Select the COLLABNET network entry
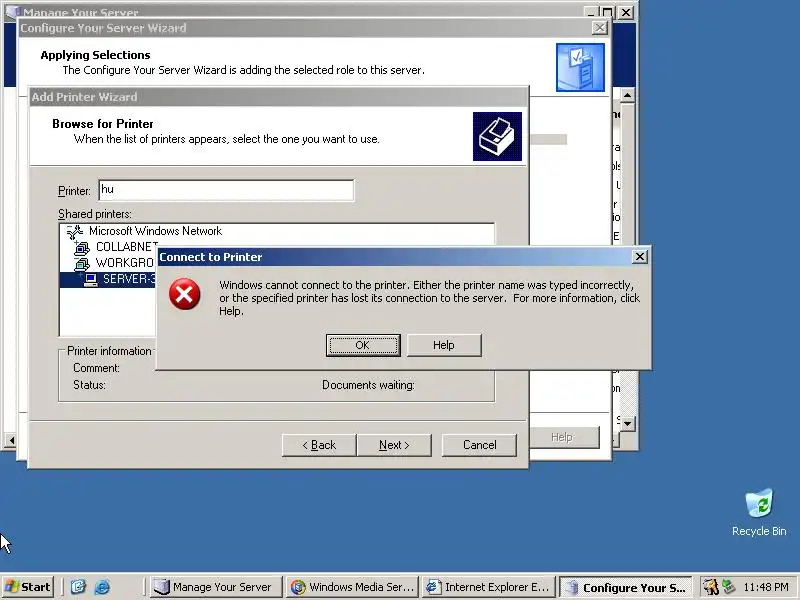Image resolution: width=800 pixels, height=600 pixels. tap(126, 247)
